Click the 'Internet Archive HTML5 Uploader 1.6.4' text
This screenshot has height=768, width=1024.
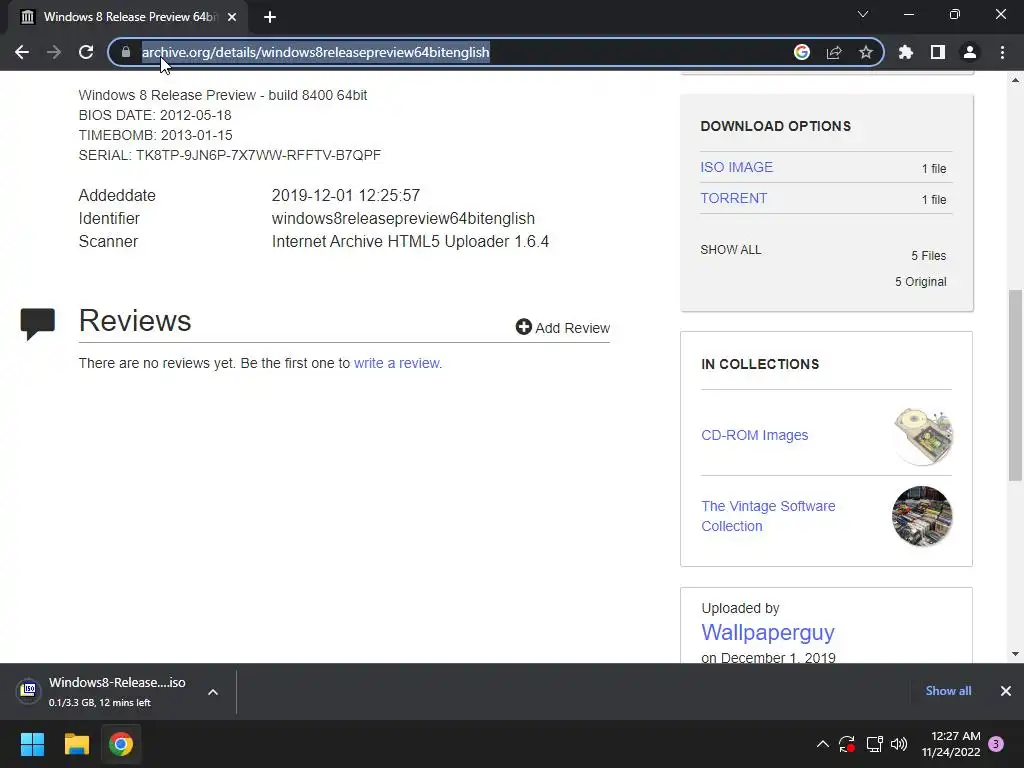[x=410, y=242]
